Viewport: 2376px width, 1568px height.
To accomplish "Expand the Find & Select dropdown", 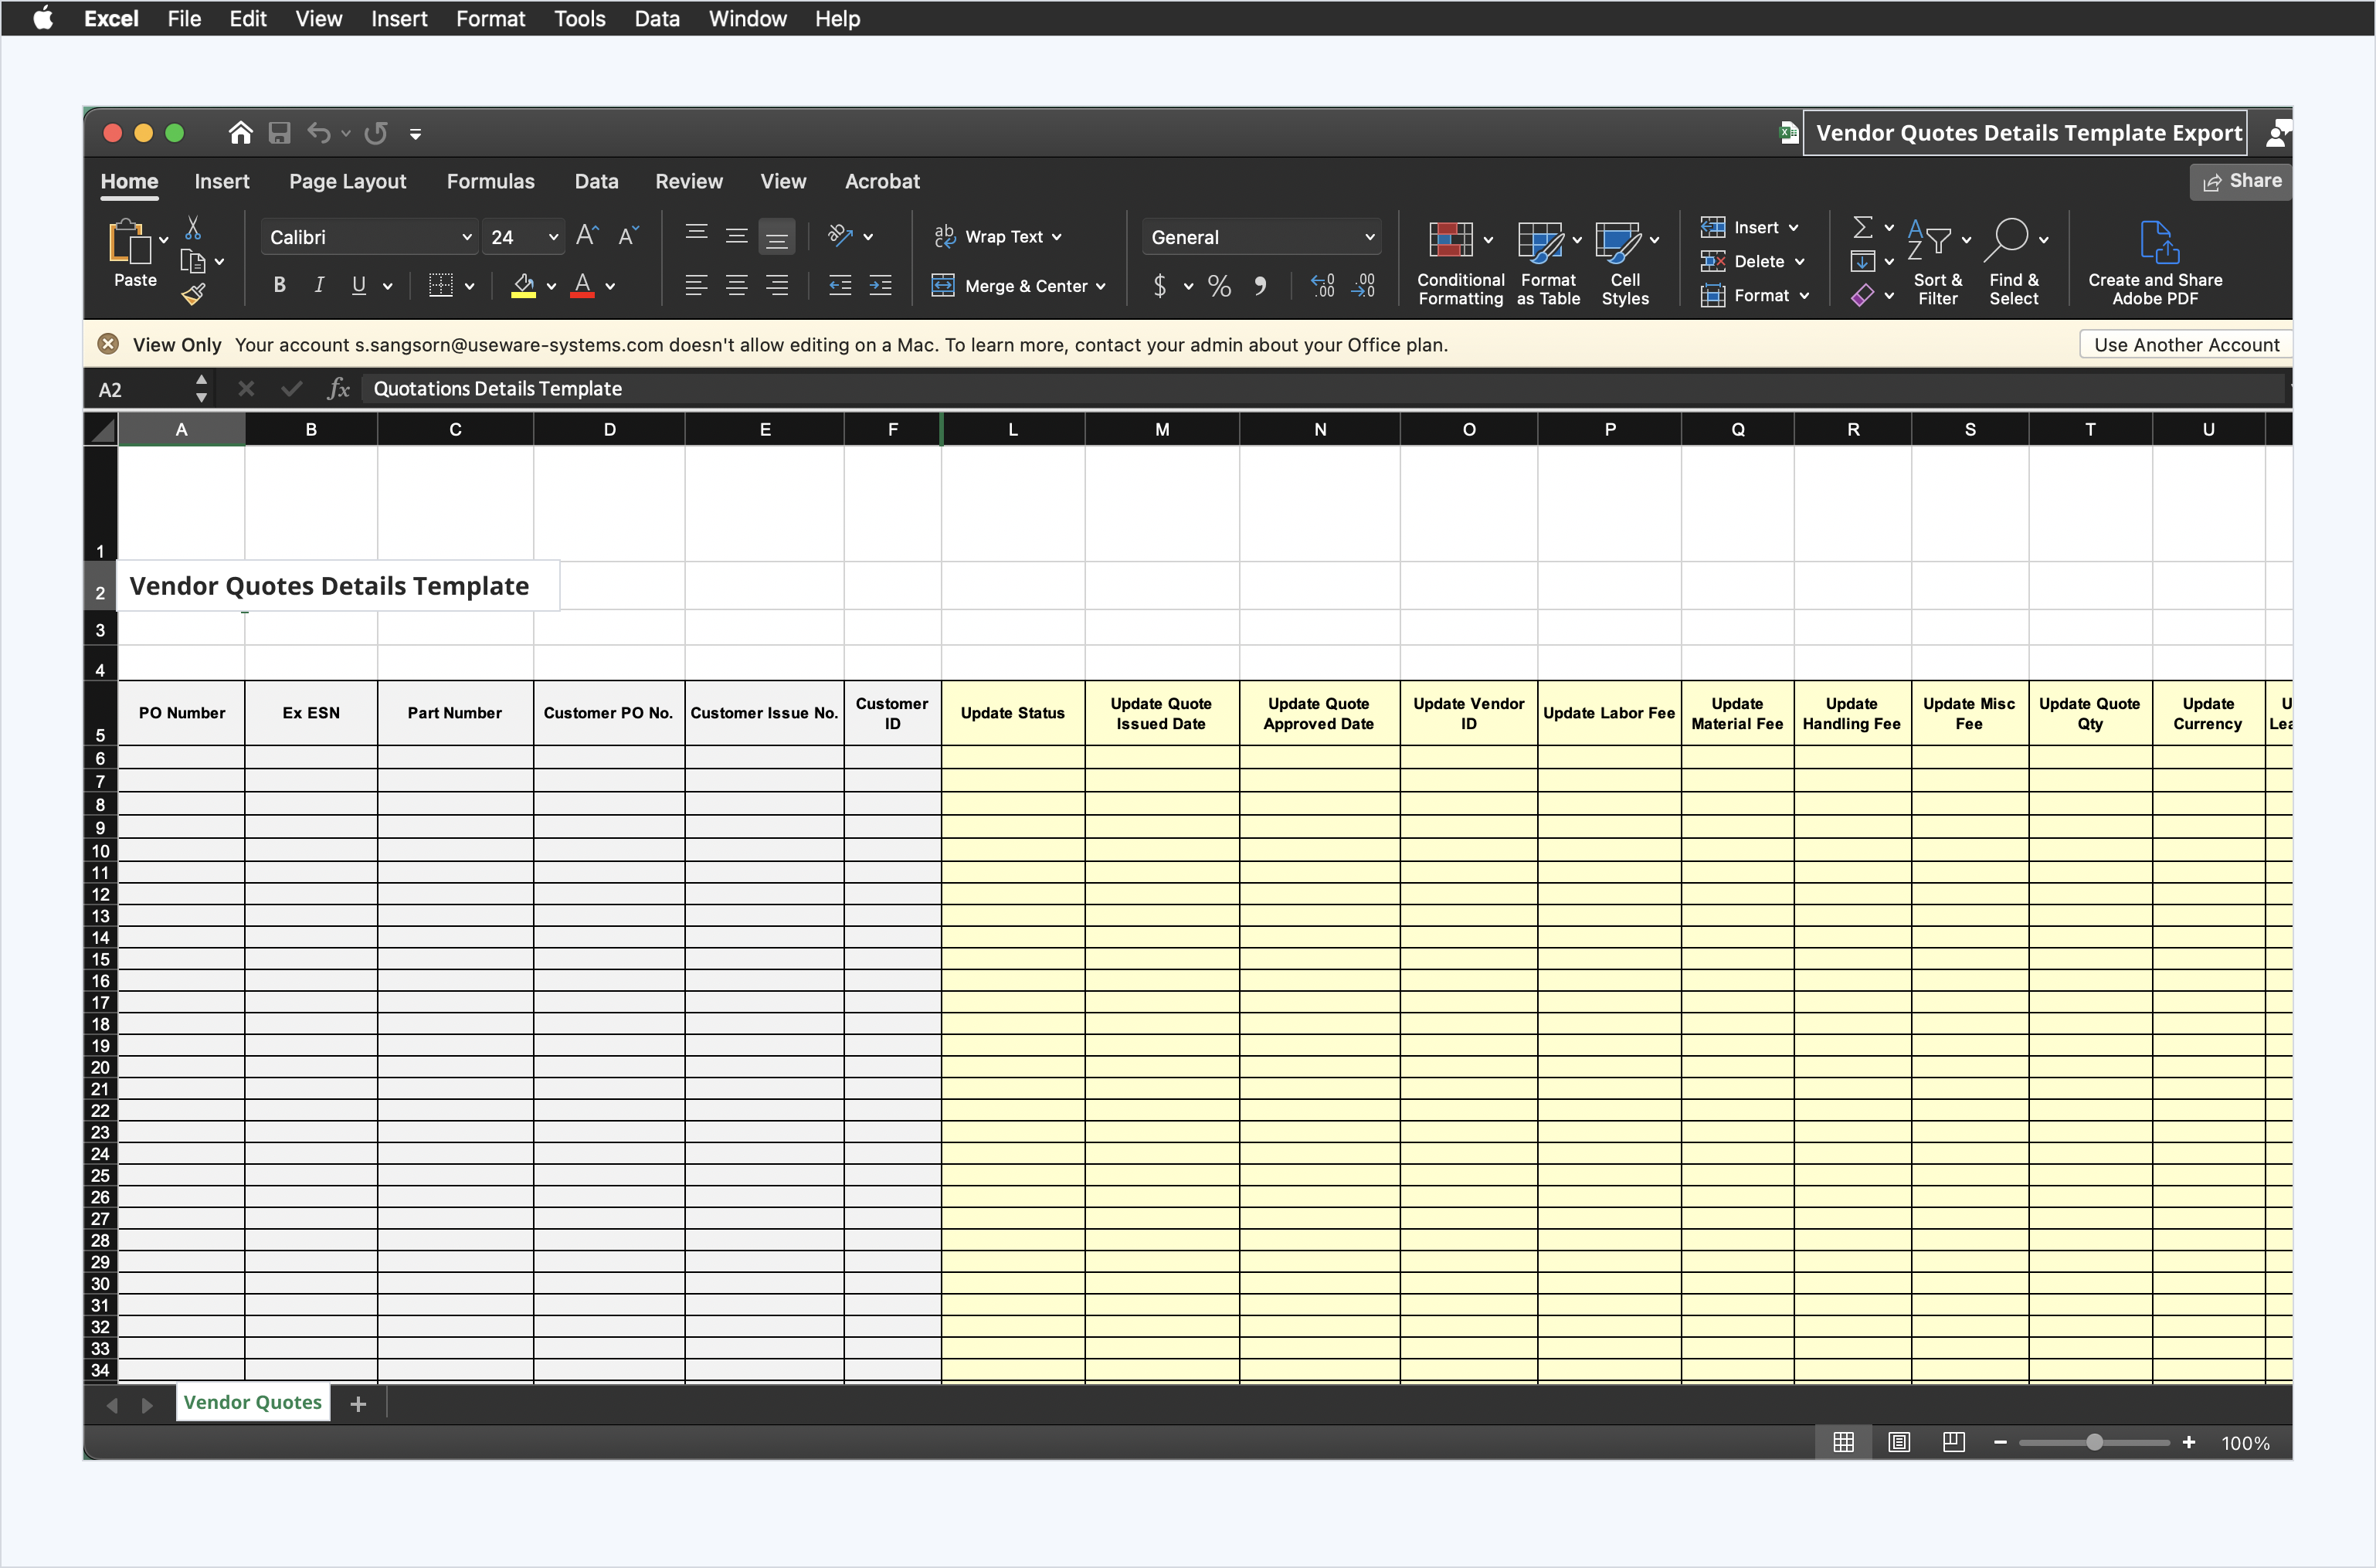I will 2043,240.
